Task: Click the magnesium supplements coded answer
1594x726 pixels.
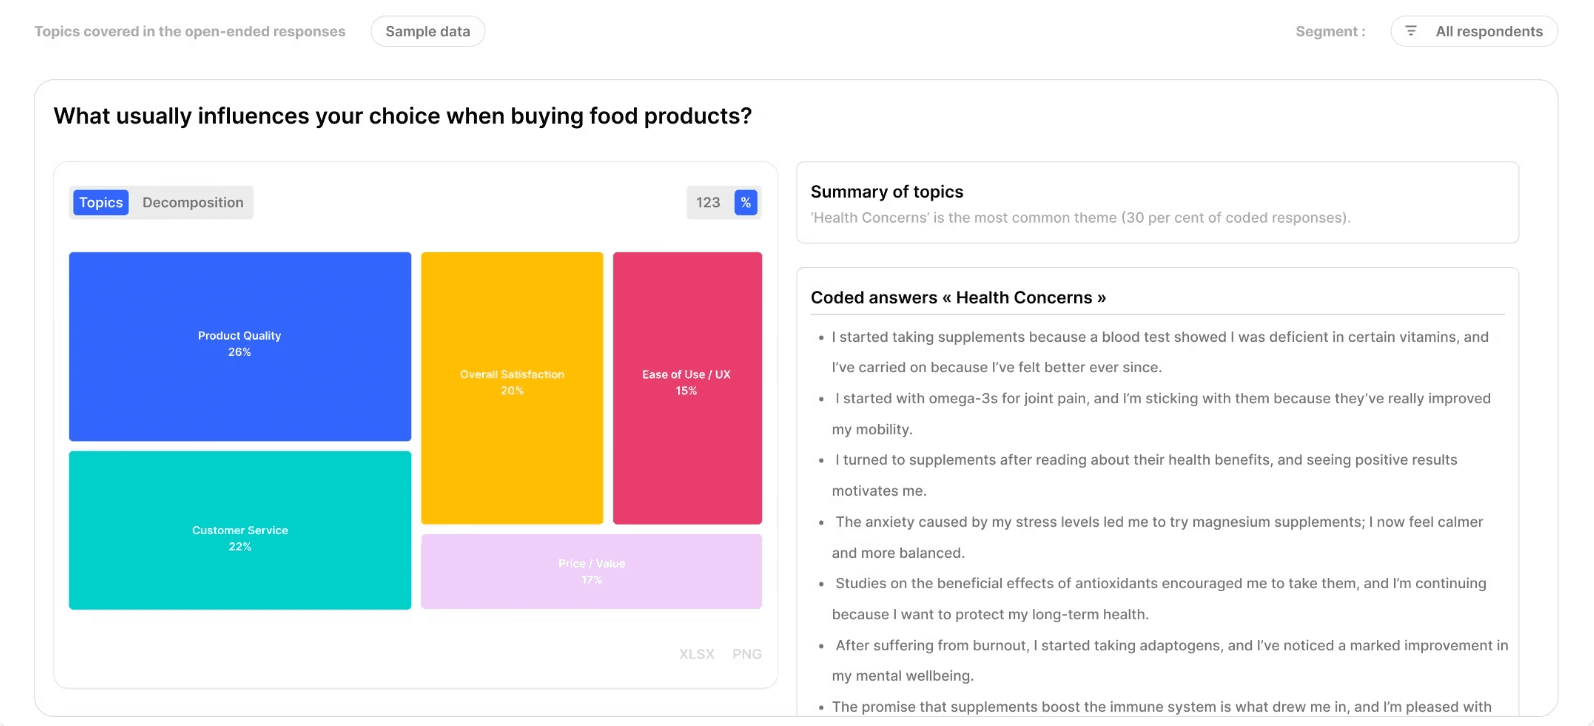Action: point(1157,537)
